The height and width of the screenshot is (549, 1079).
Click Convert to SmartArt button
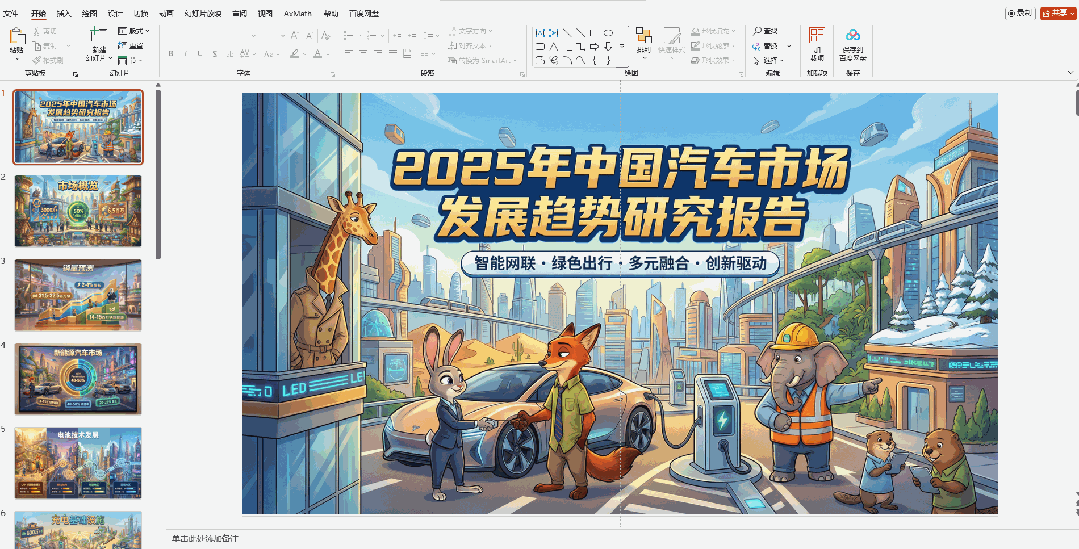point(483,61)
